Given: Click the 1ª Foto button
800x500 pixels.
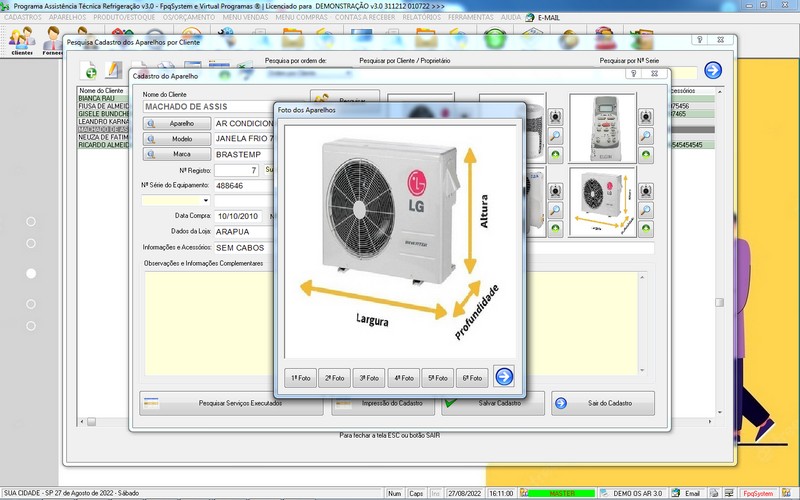Looking at the screenshot, I should 301,378.
